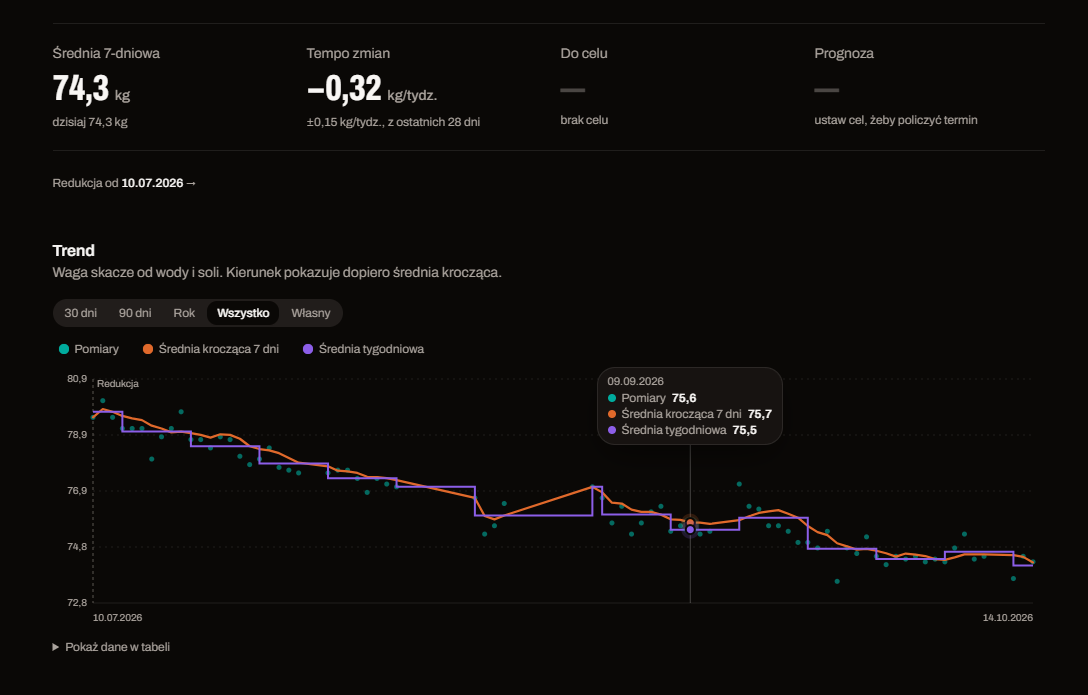The height and width of the screenshot is (695, 1088).
Task: Click the 80,9 y-axis label
Action: pos(77,379)
